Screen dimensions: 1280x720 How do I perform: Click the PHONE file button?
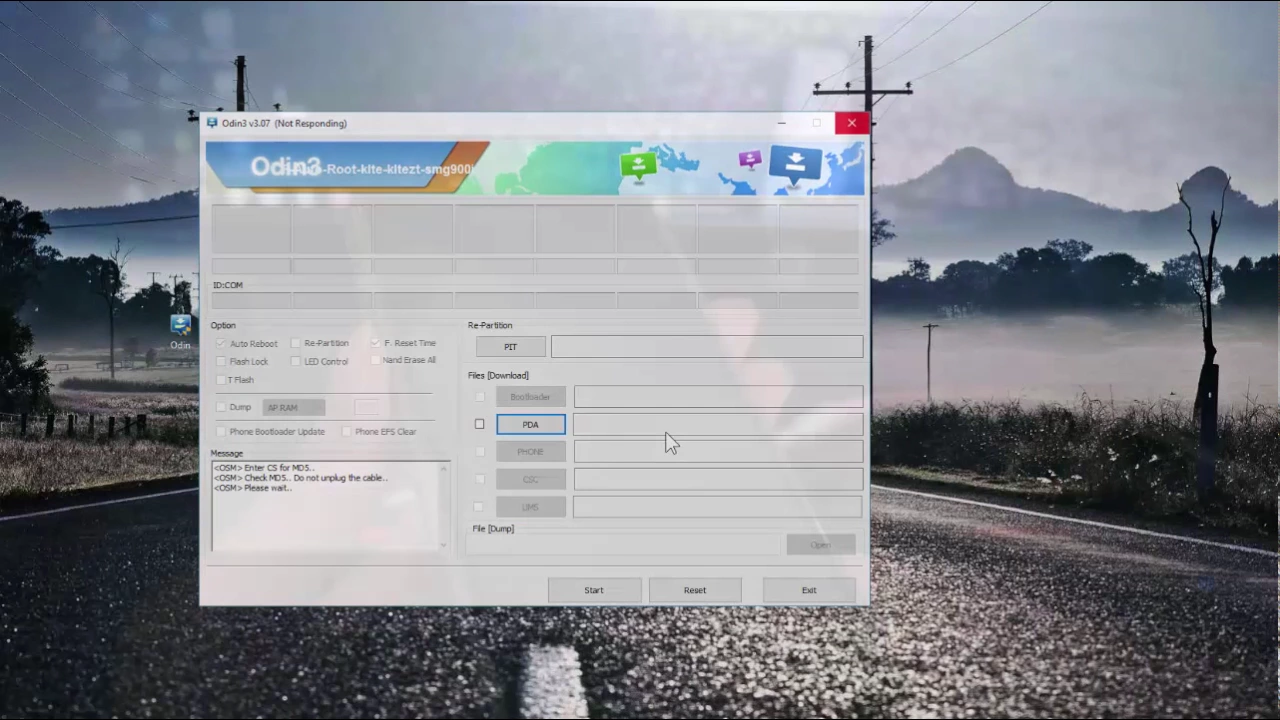[531, 452]
